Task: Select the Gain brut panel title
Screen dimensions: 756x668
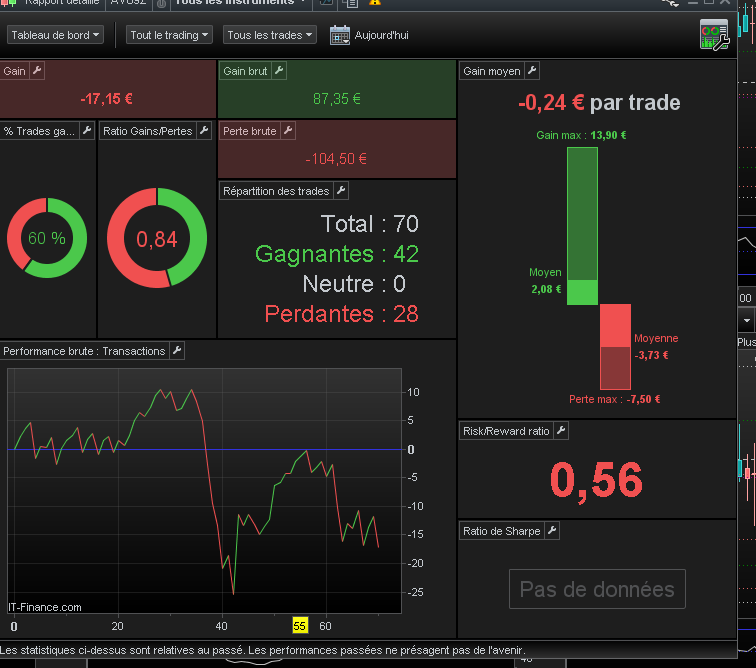Action: coord(245,71)
